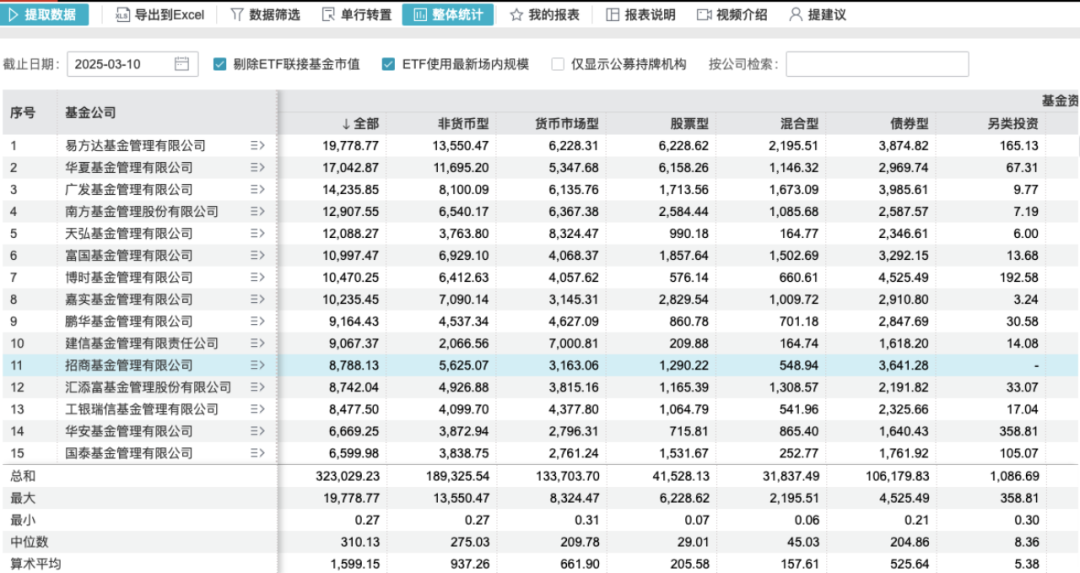Expand row menu for 天弘基金管理有限公司

(x=257, y=234)
